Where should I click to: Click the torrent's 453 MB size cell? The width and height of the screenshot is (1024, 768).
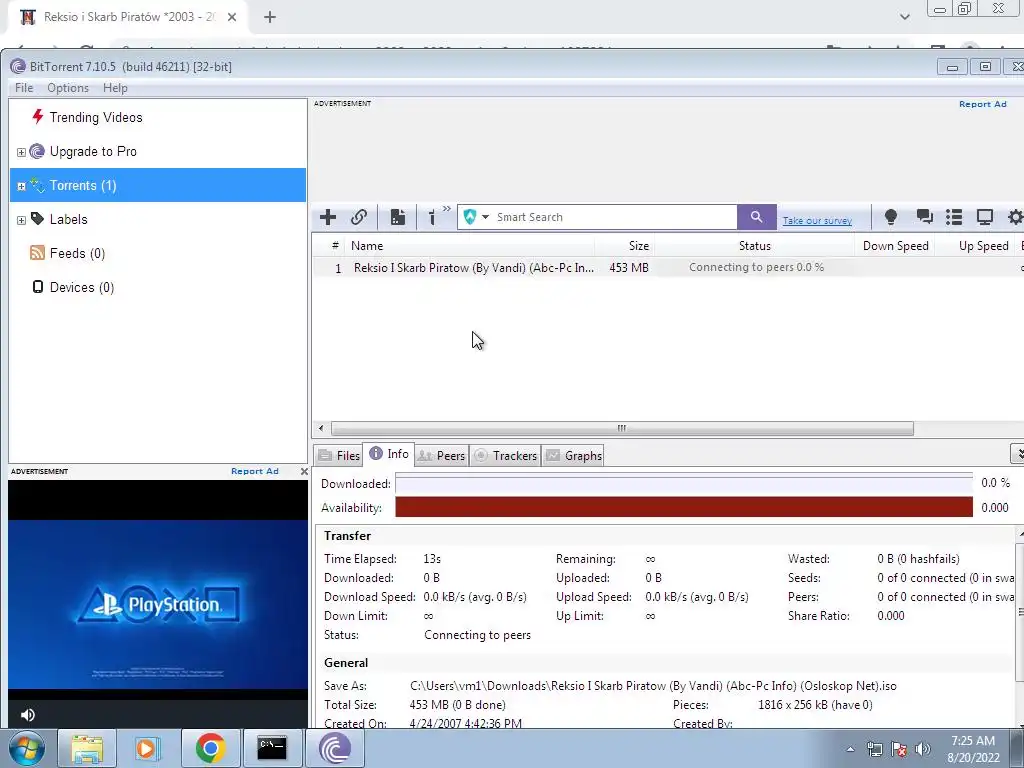pos(629,268)
